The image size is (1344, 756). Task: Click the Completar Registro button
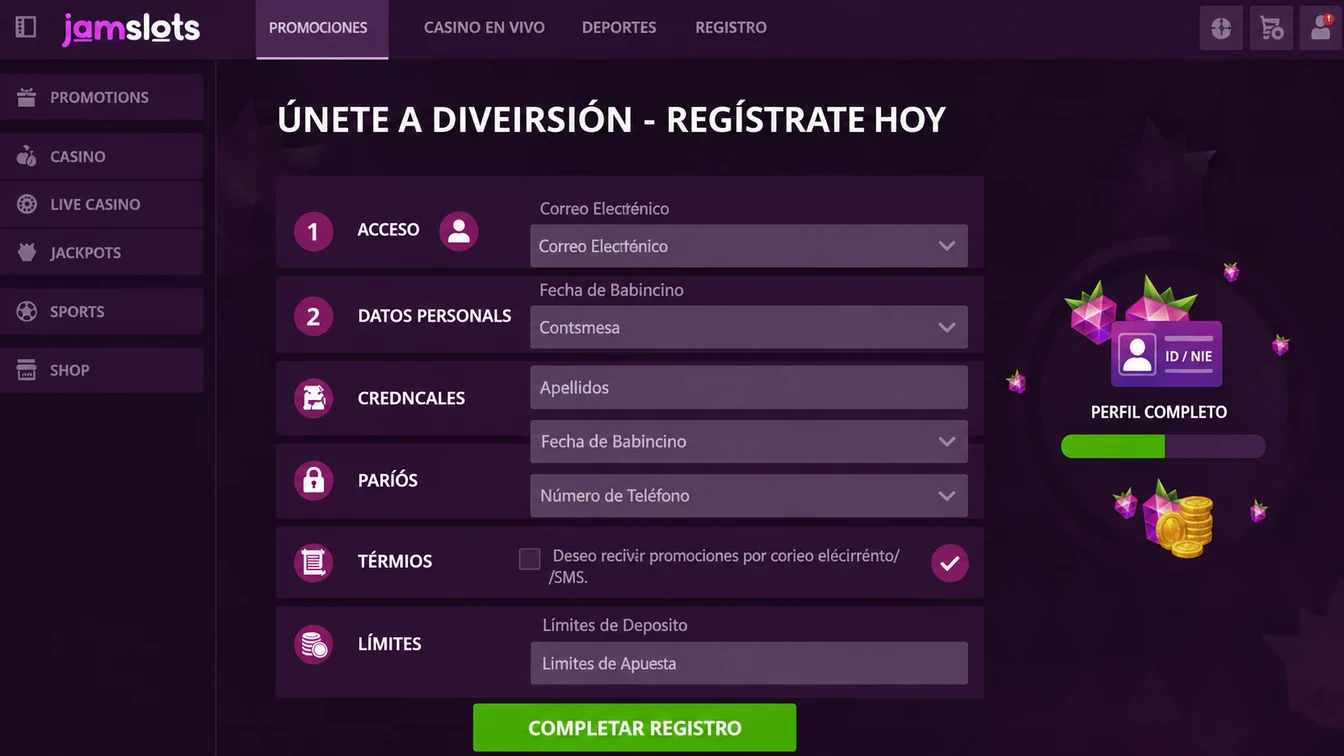(635, 728)
